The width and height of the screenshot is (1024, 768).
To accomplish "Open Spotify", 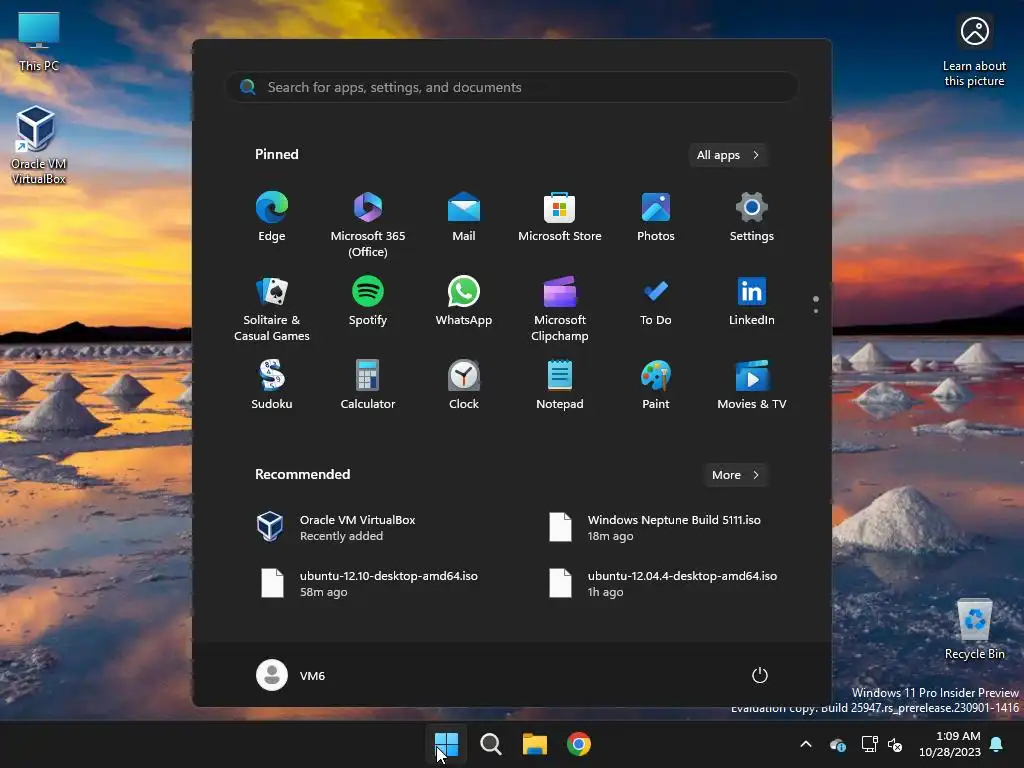I will pyautogui.click(x=368, y=302).
